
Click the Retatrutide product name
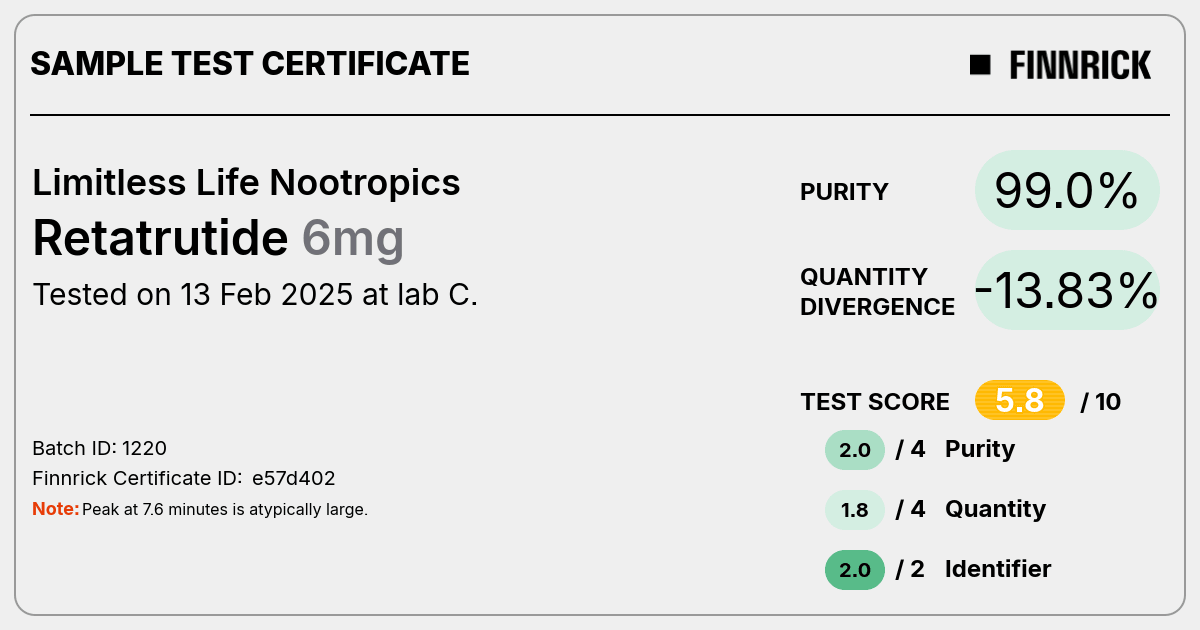pos(161,238)
